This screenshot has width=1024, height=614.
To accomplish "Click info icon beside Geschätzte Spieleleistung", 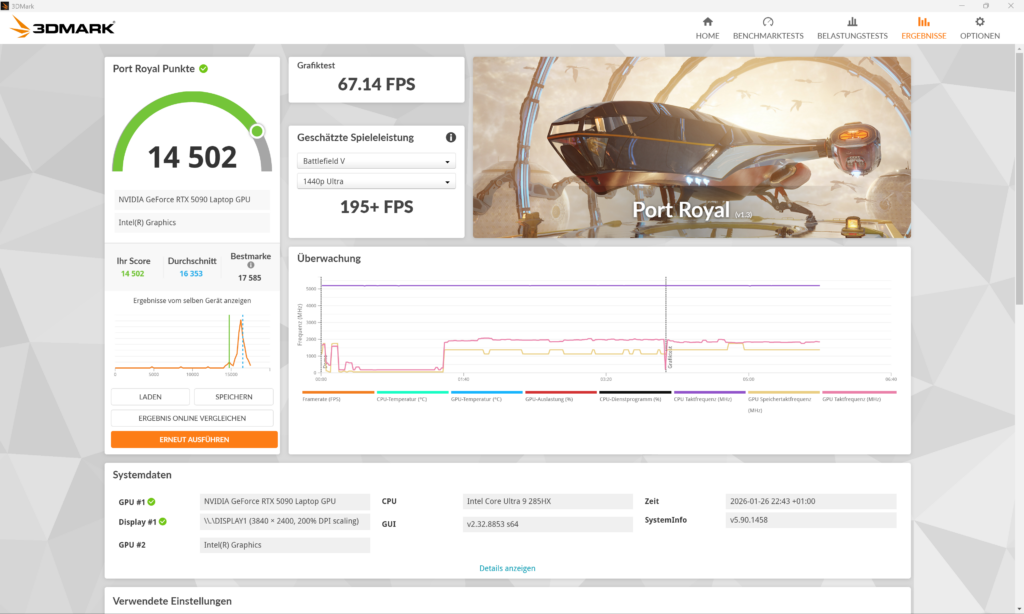I will (x=451, y=137).
